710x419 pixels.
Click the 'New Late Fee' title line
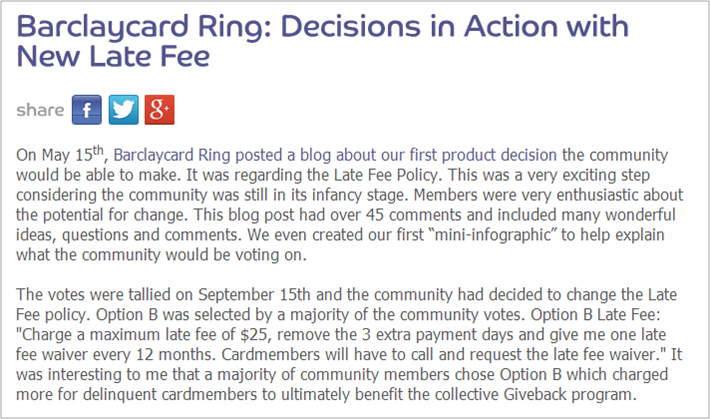pyautogui.click(x=113, y=57)
